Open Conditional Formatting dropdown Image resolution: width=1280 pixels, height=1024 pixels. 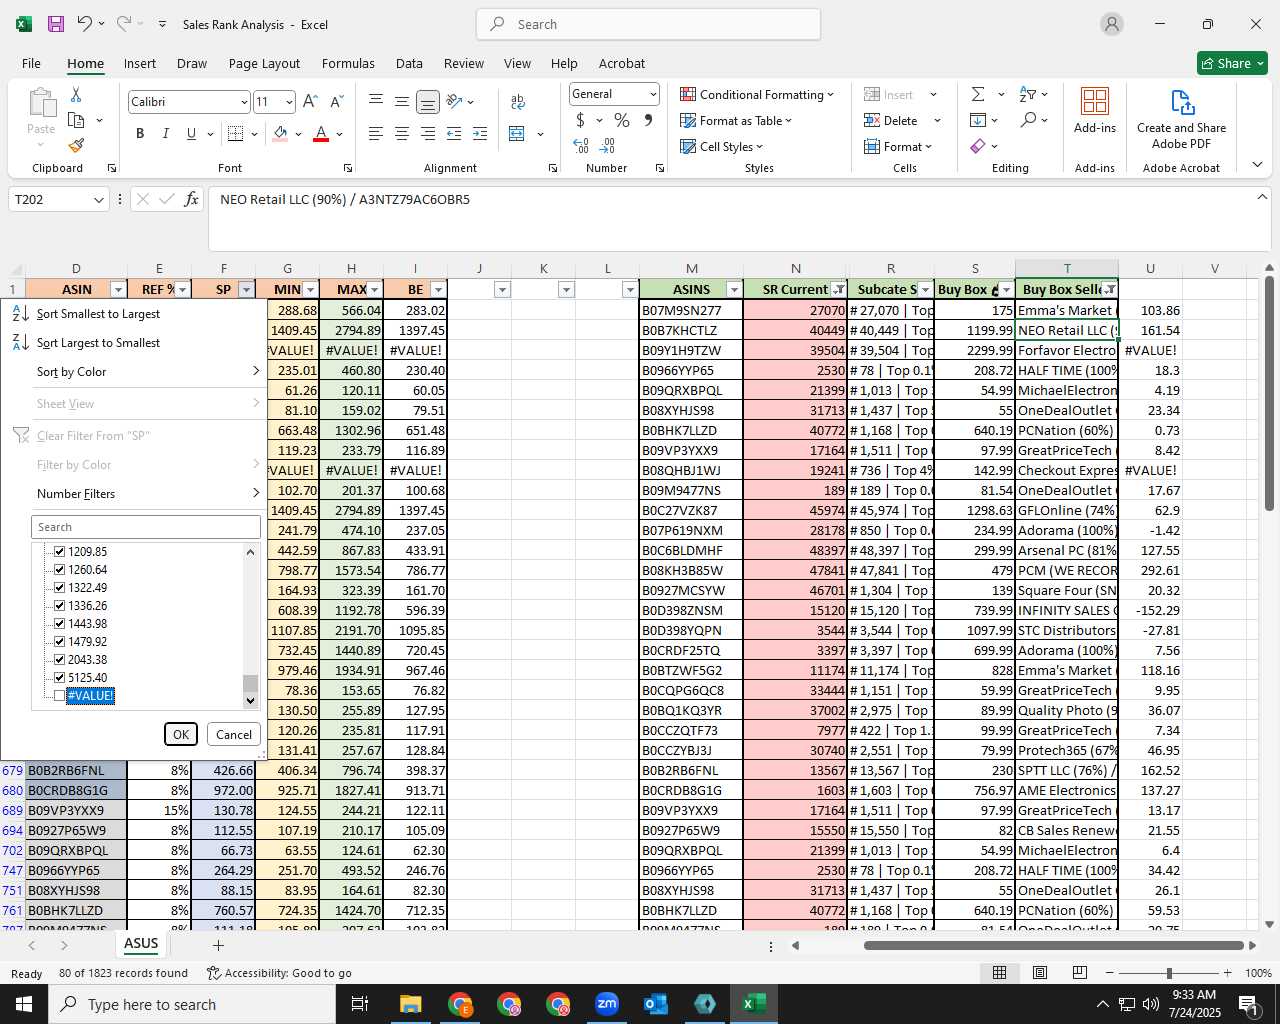tap(757, 94)
